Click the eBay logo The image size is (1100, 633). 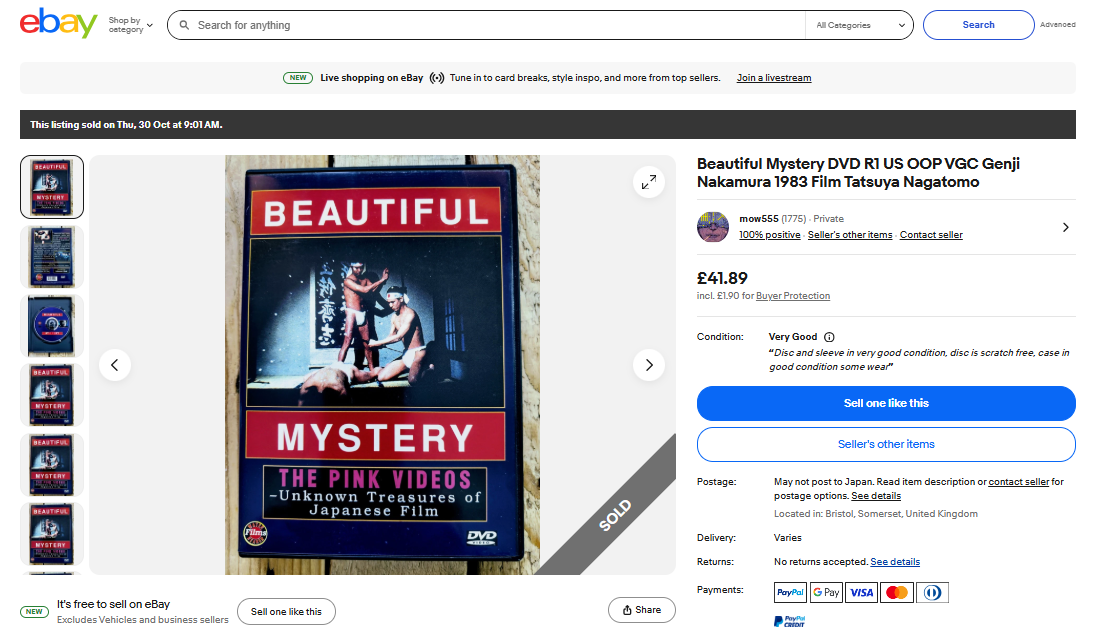58,24
